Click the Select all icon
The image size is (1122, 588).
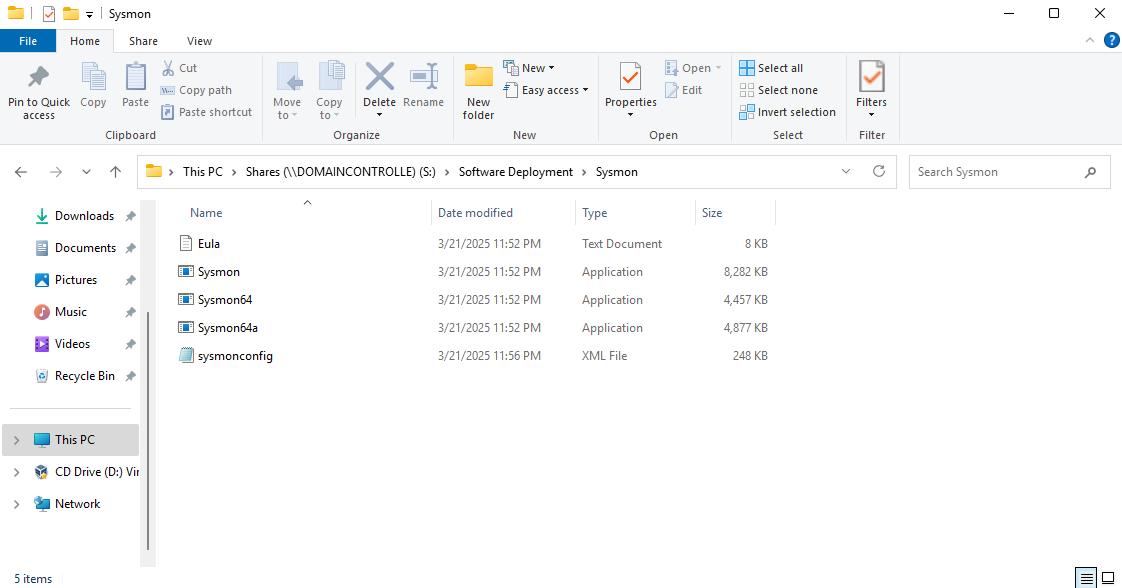click(x=747, y=68)
